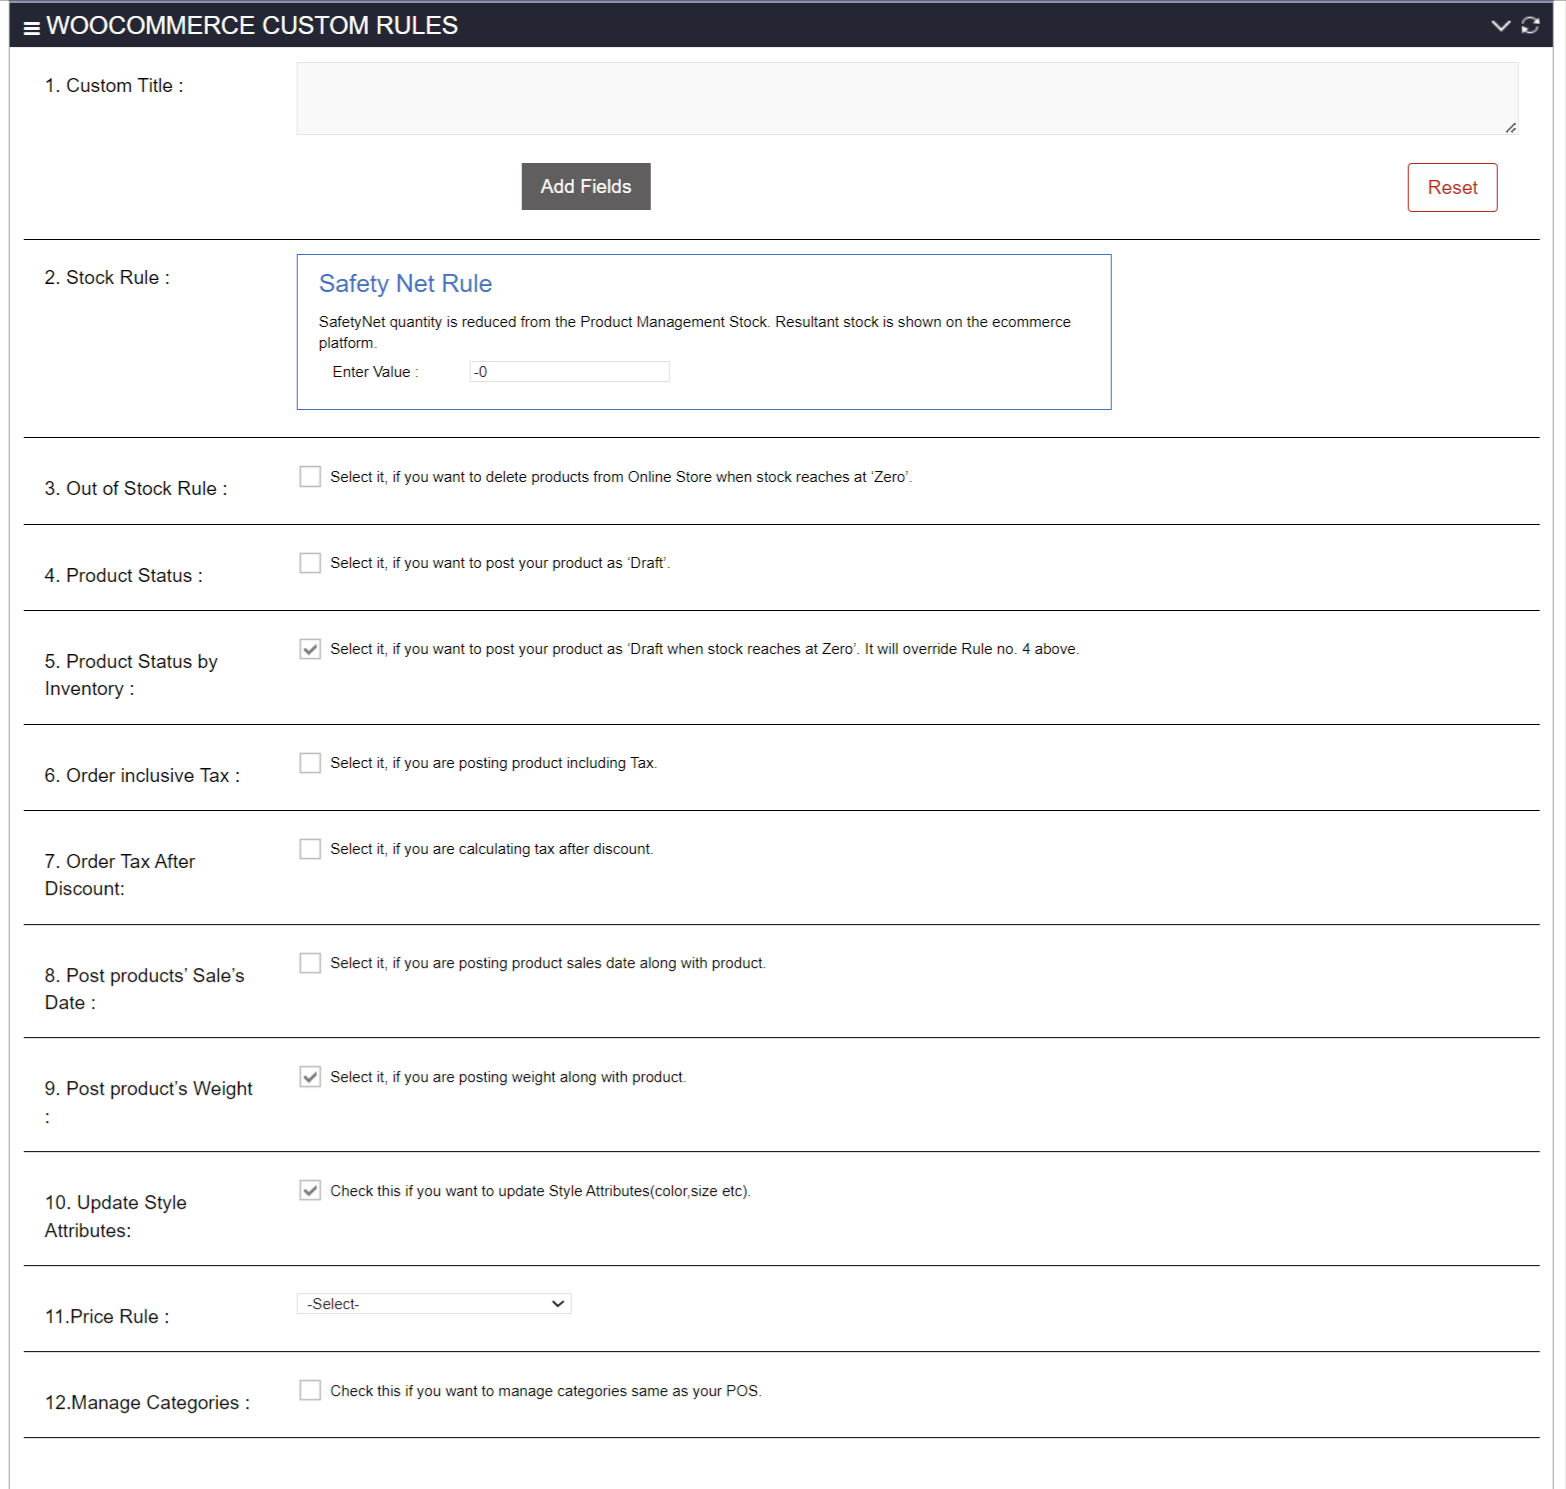Click the WOOCOMMERCE CUSTOM RULES title text
The height and width of the screenshot is (1489, 1566).
(x=252, y=26)
